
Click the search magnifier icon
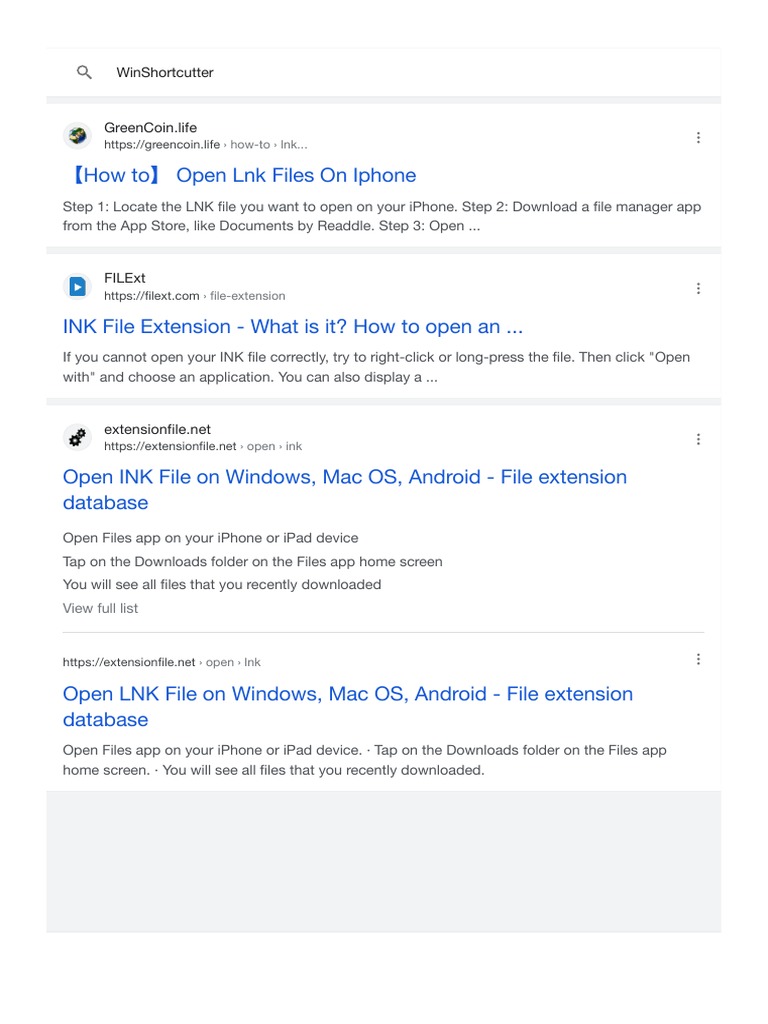point(85,73)
